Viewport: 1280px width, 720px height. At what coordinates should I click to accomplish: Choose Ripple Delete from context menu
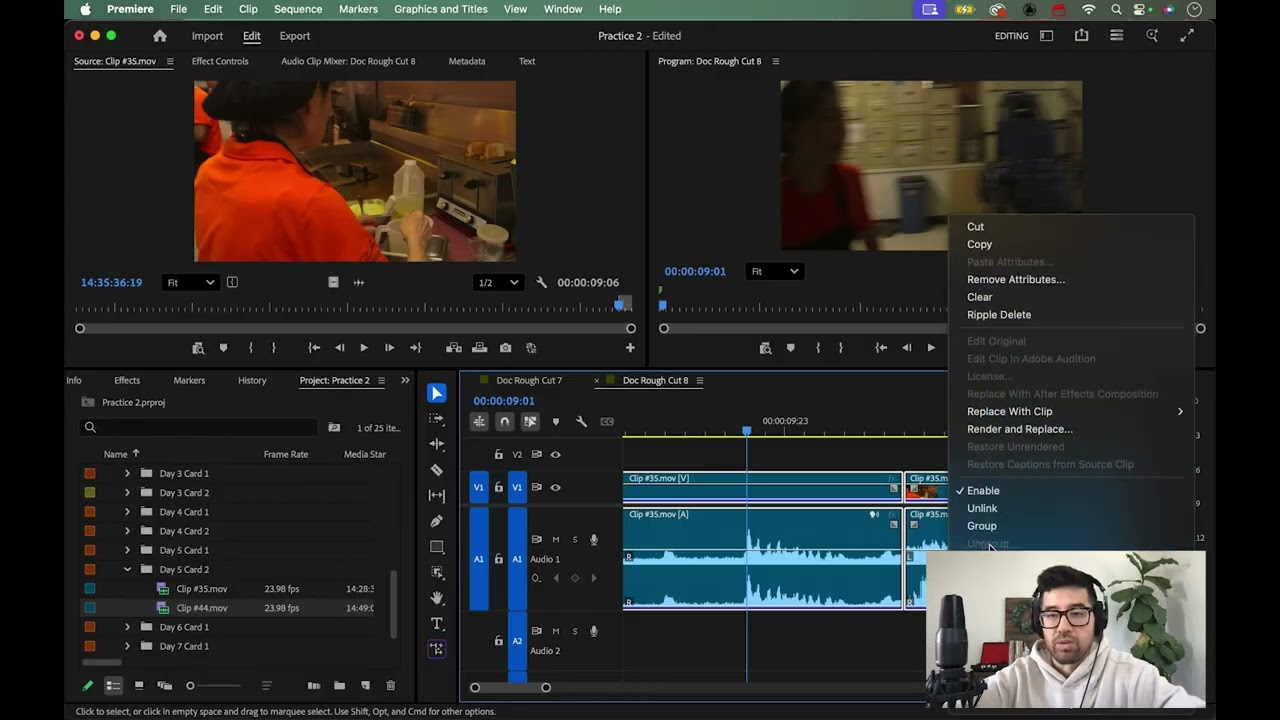[999, 315]
